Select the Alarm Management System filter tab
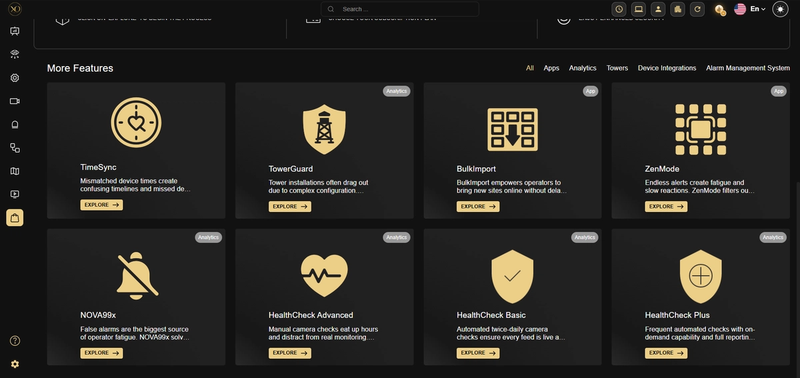This screenshot has height=378, width=800. click(747, 68)
